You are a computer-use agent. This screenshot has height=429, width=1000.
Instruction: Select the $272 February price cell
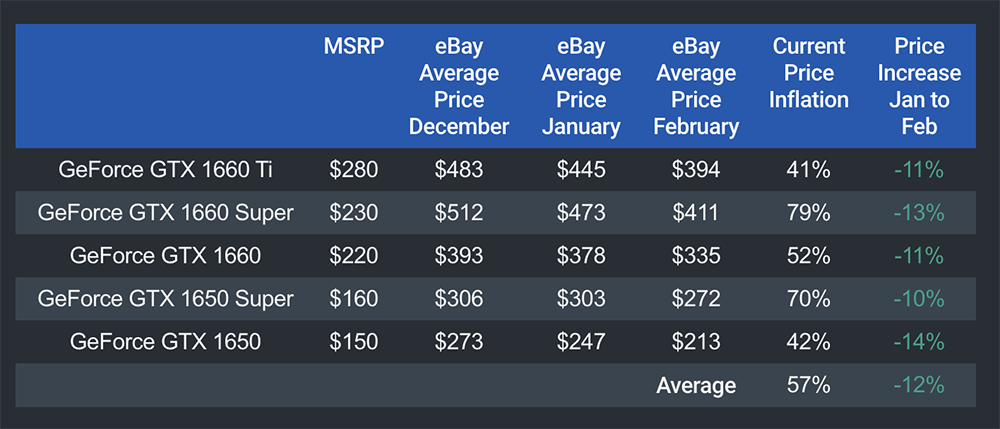coord(696,299)
